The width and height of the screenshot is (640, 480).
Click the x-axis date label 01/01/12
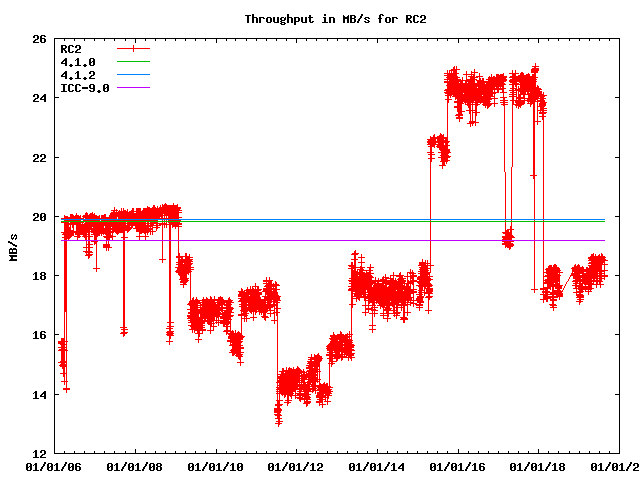point(296,467)
